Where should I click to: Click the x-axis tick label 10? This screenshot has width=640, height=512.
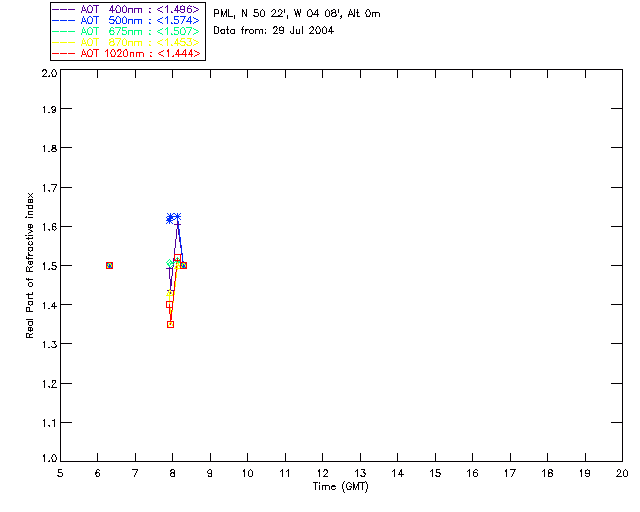247,473
